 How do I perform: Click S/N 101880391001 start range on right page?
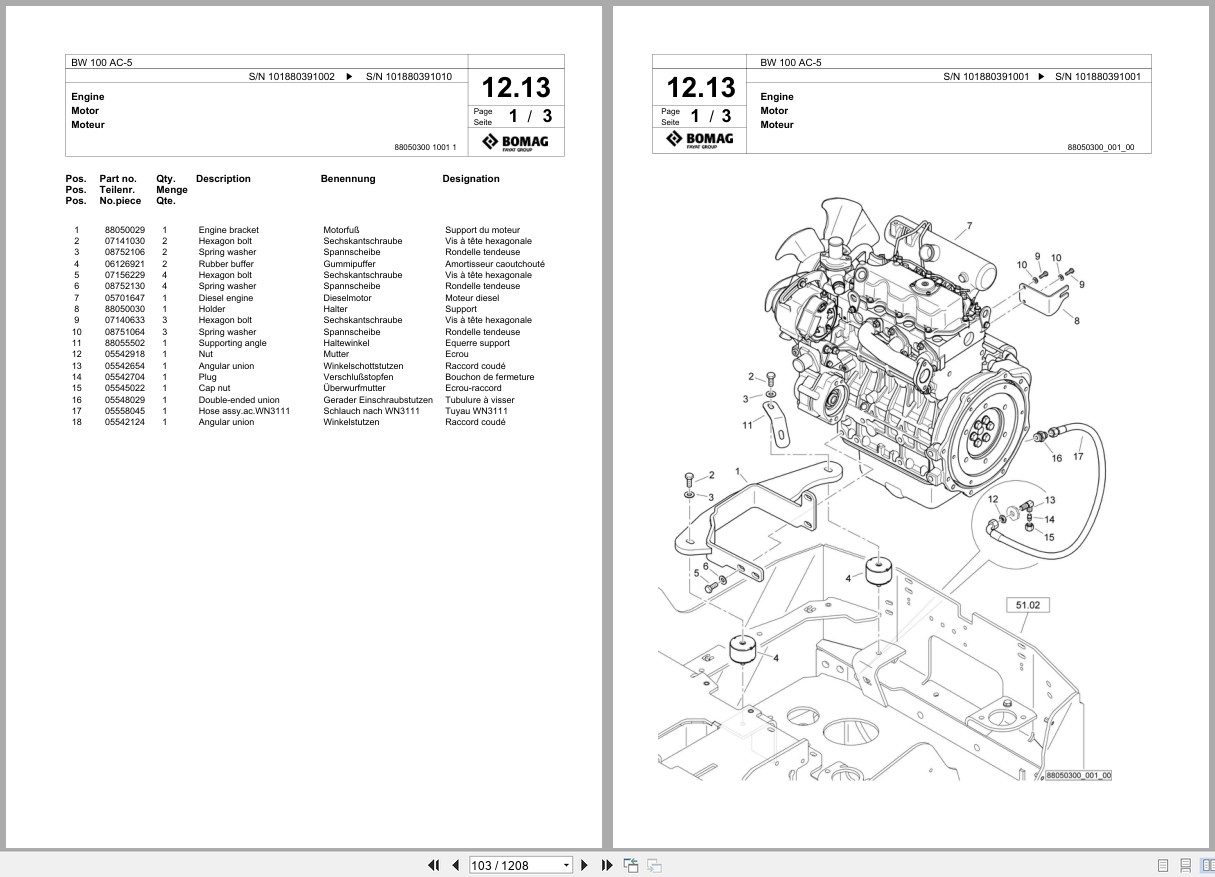point(986,77)
